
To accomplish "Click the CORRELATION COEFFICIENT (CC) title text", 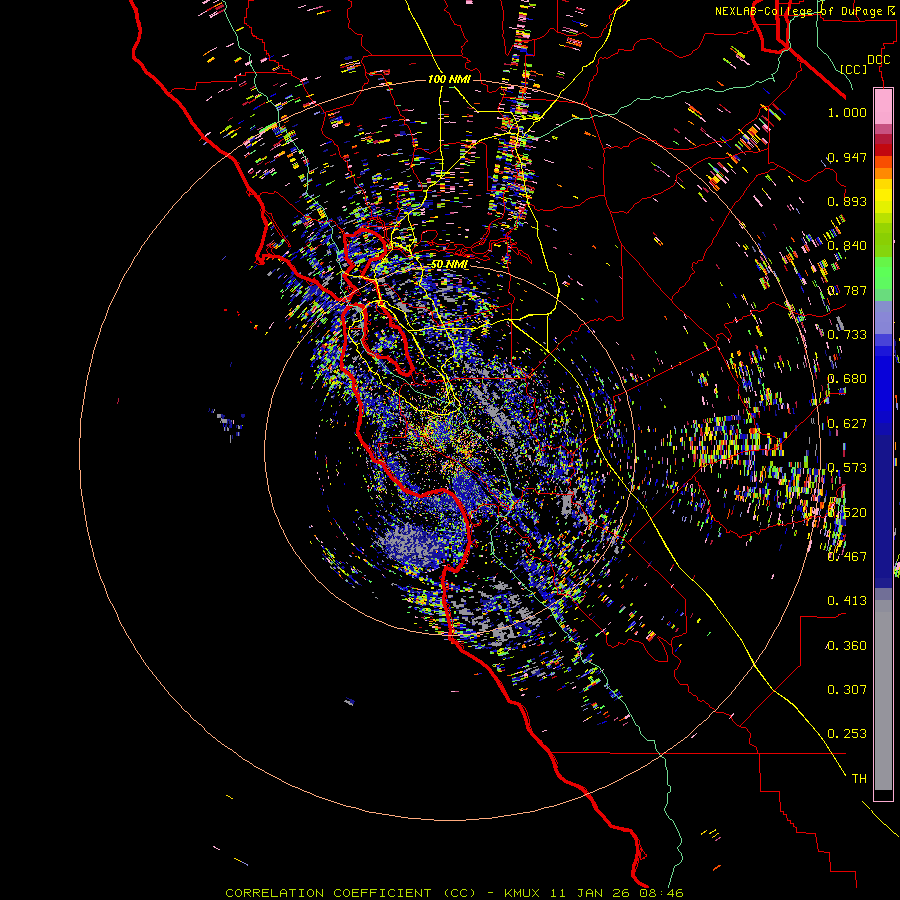I will tap(351, 893).
